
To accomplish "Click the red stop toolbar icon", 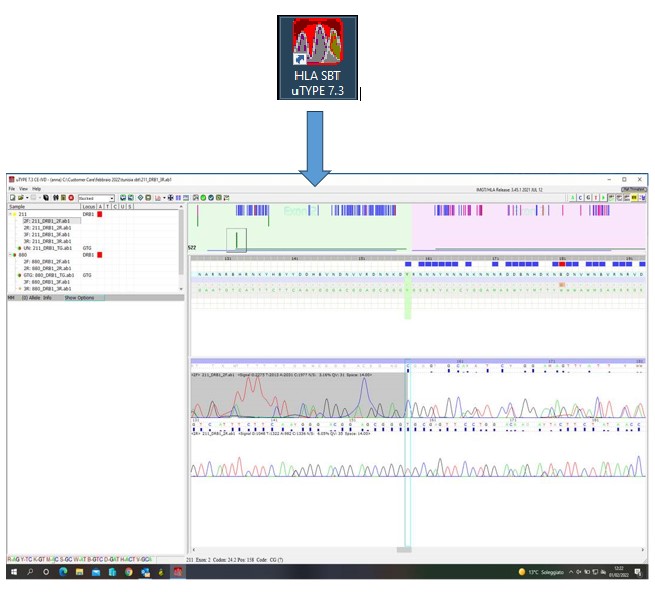I will [71, 198].
